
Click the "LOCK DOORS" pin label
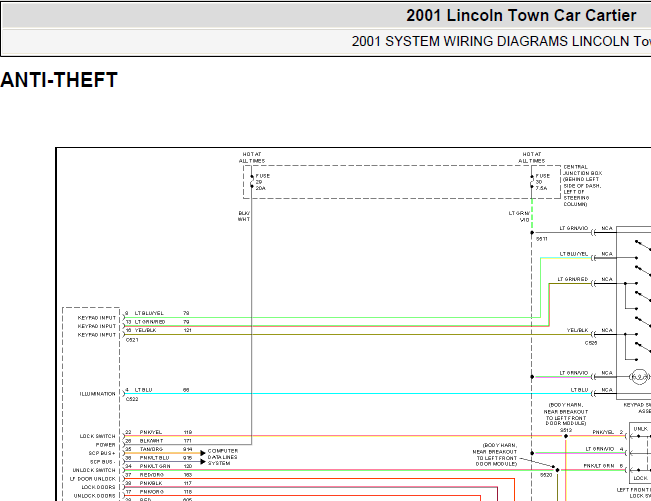click(x=98, y=487)
